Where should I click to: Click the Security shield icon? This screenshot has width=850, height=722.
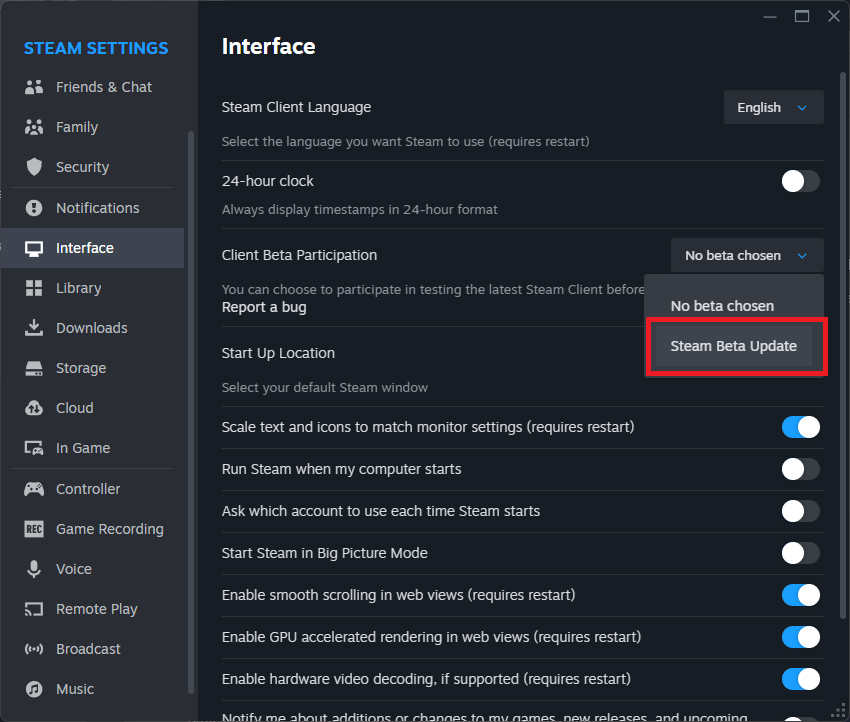click(34, 167)
